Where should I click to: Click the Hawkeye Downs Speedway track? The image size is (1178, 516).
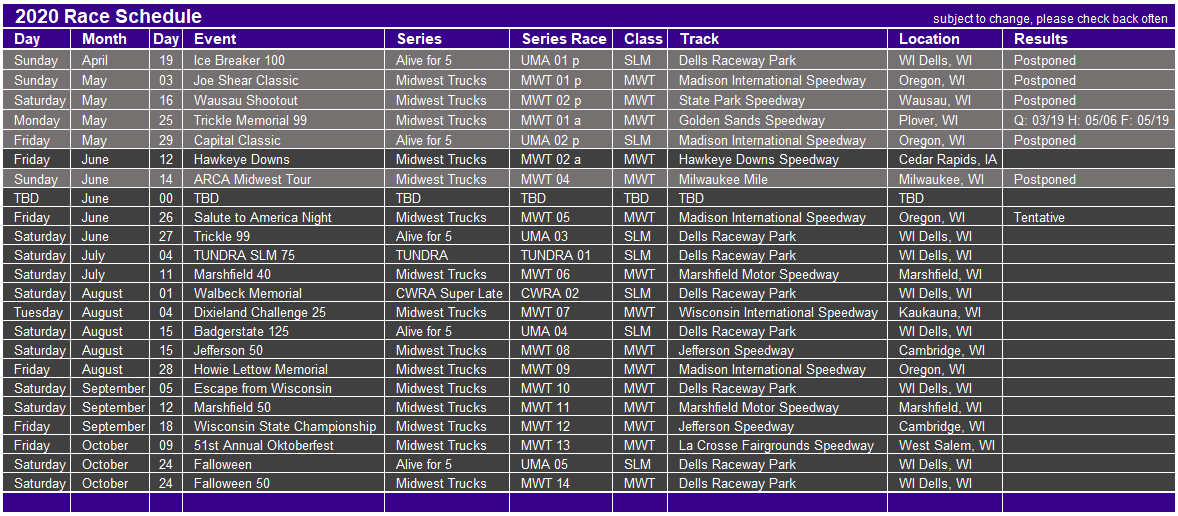(x=777, y=159)
